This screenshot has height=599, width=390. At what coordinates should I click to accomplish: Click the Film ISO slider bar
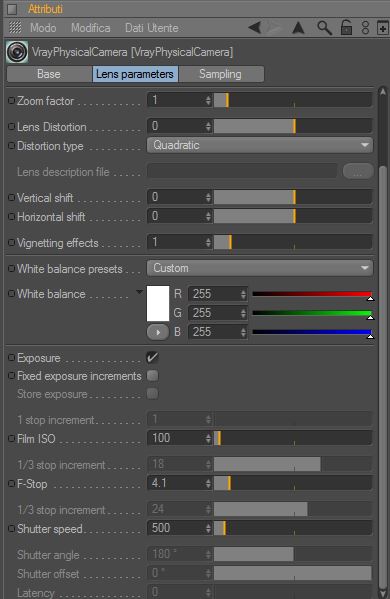(293, 438)
